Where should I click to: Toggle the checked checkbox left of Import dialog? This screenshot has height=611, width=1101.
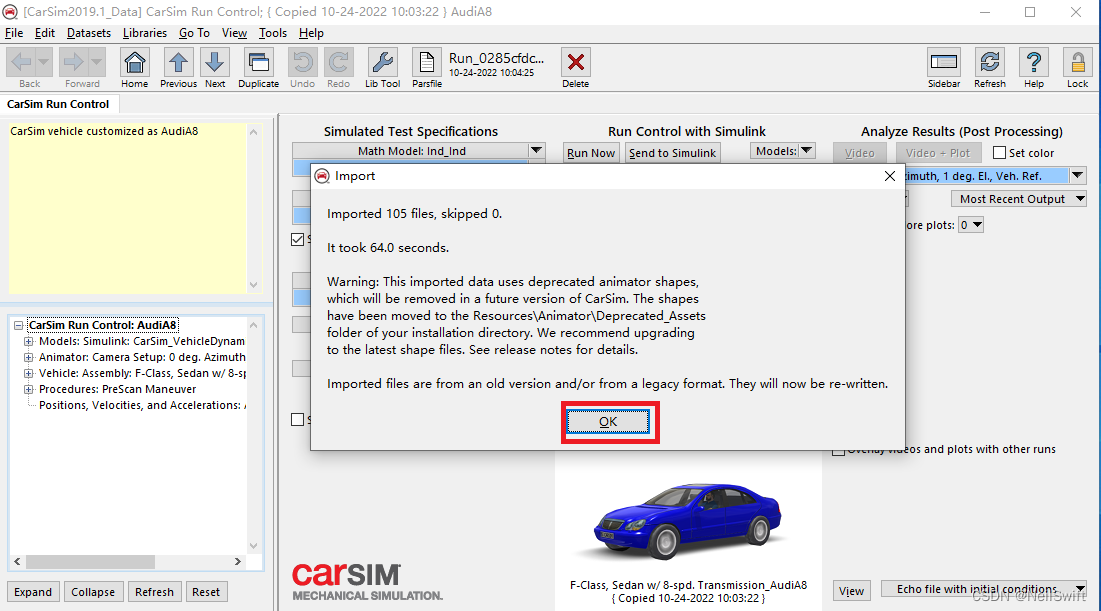click(x=298, y=239)
